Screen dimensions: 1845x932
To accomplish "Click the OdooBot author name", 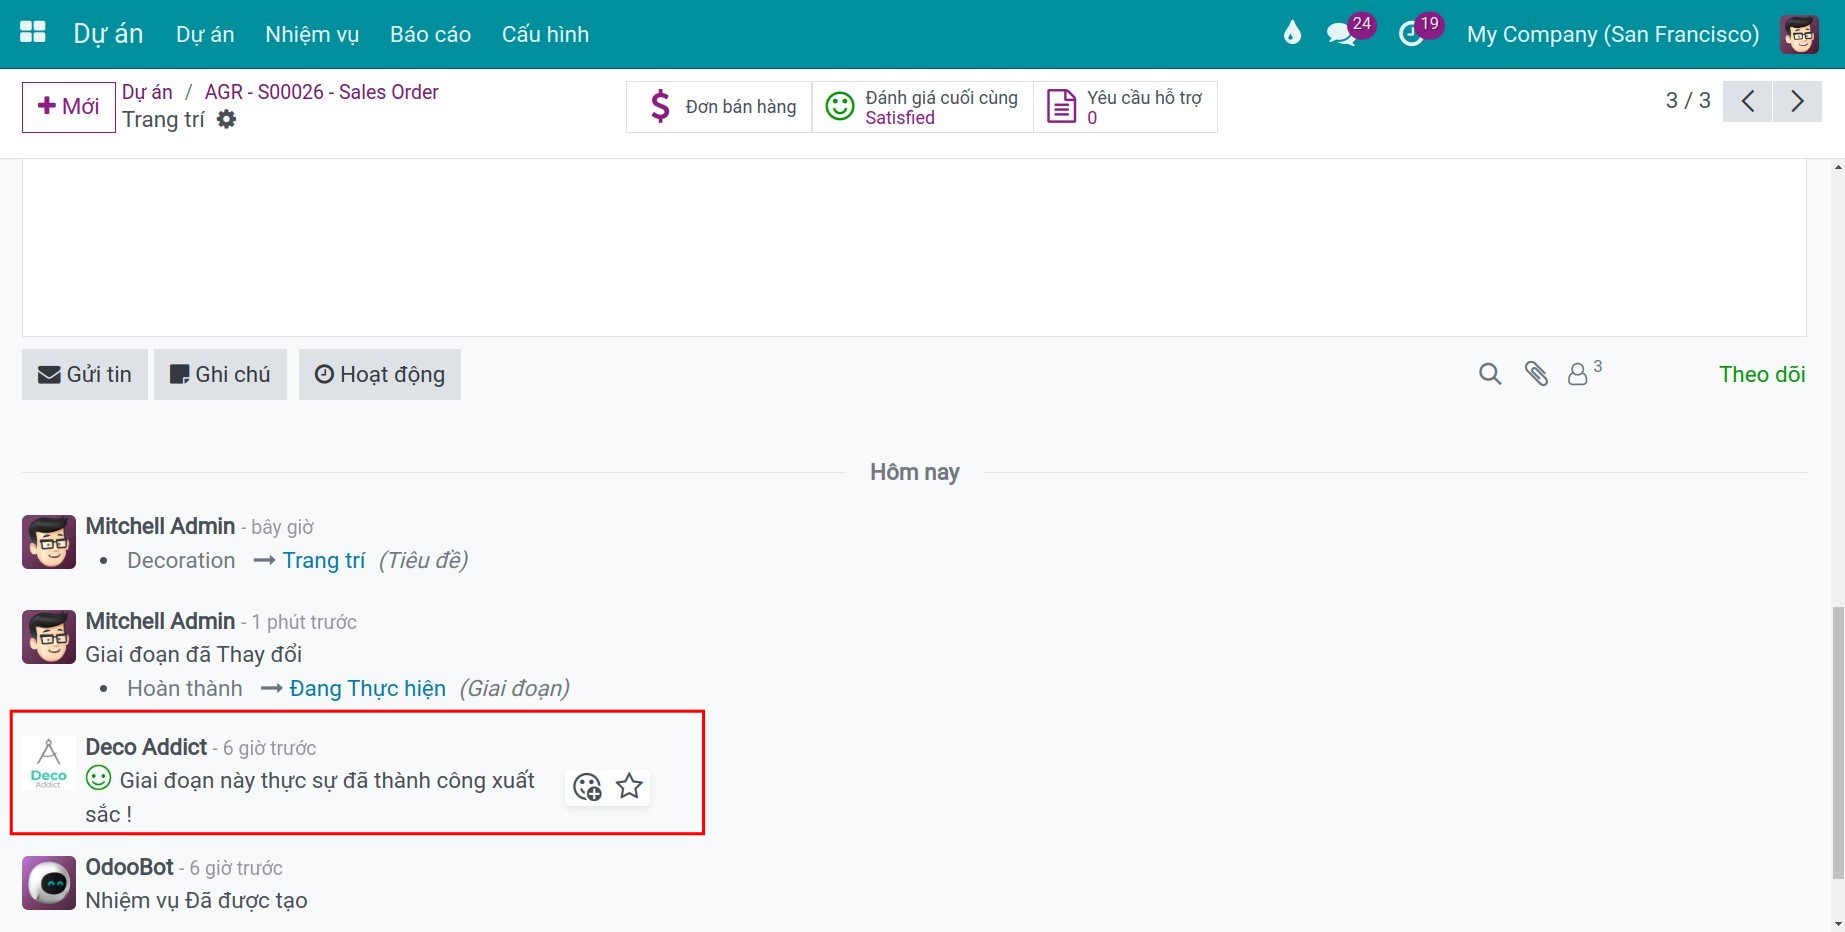I will (130, 867).
